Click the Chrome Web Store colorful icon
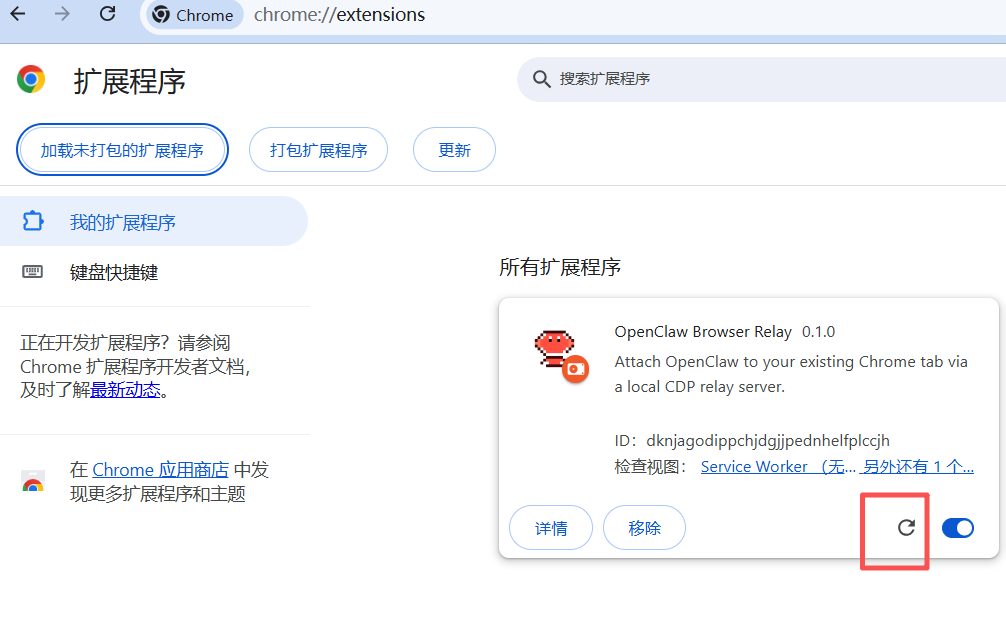Viewport: 1006px width, 640px height. (x=32, y=478)
